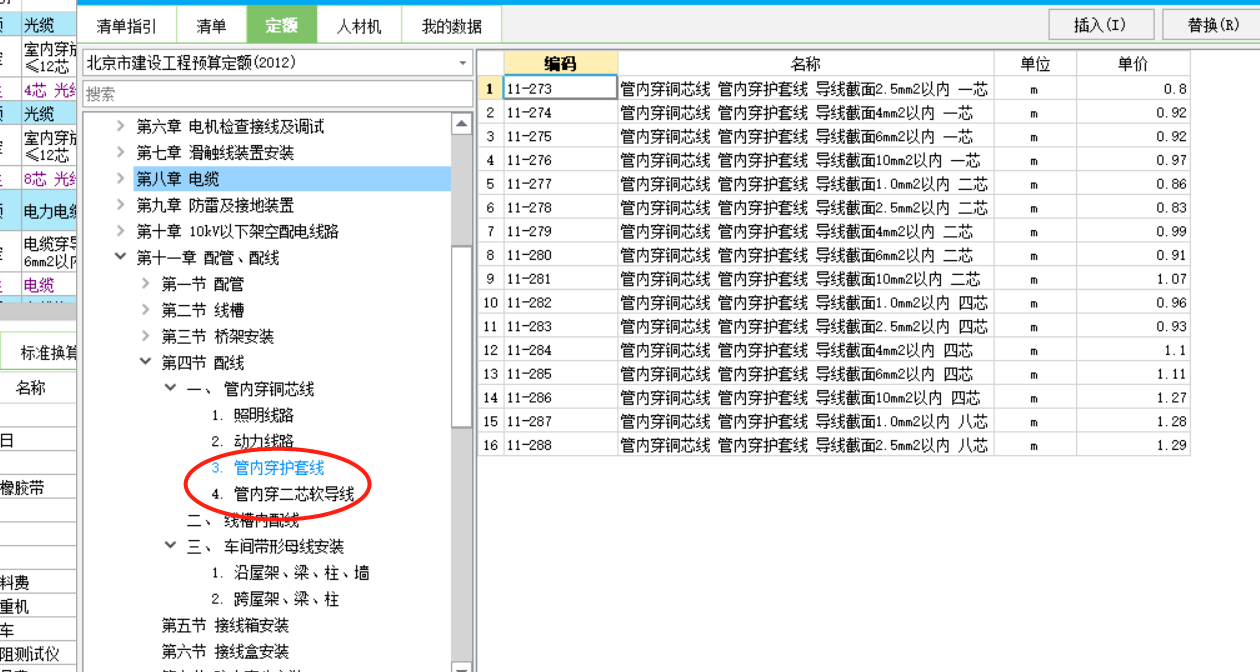Open the 清单指引 tab

[x=127, y=25]
